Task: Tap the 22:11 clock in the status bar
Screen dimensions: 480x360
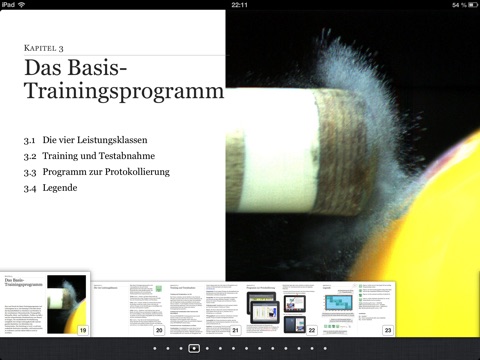Action: [239, 5]
